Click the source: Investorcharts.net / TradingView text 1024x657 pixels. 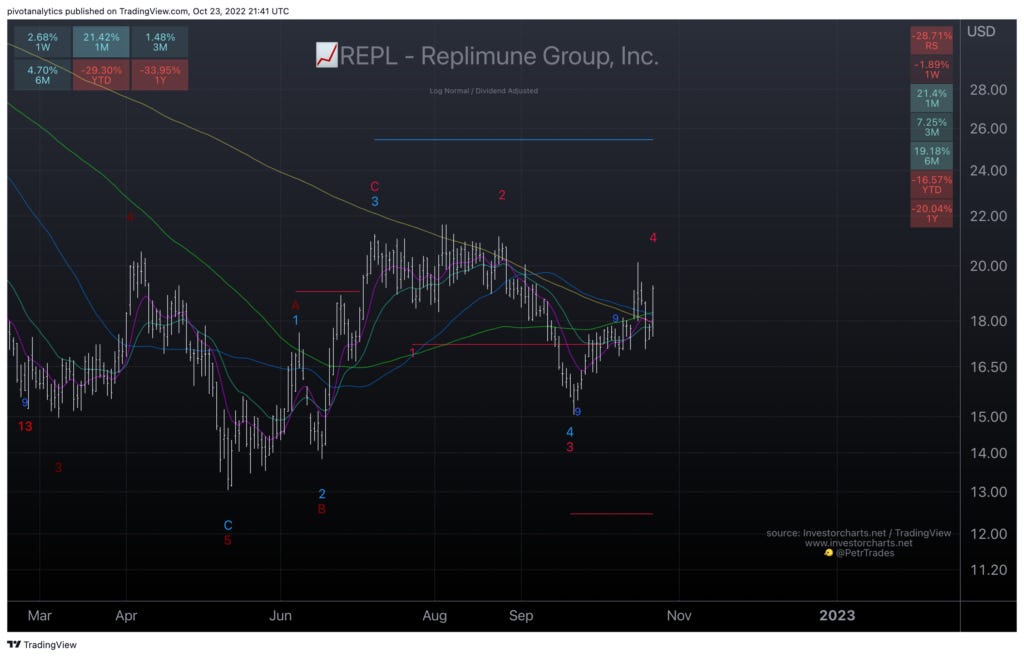pyautogui.click(x=859, y=534)
